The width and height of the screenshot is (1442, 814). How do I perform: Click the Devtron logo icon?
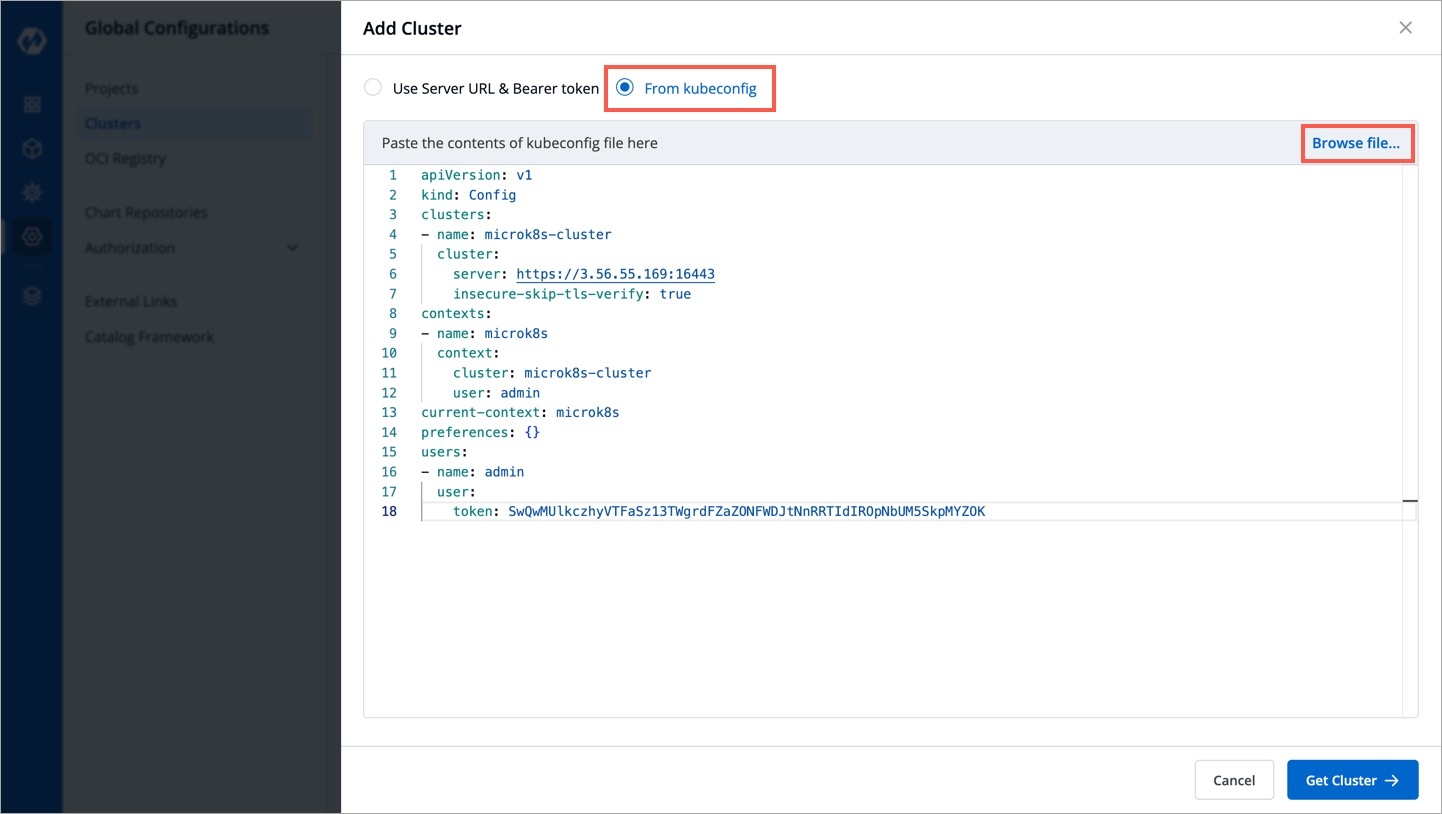(32, 44)
